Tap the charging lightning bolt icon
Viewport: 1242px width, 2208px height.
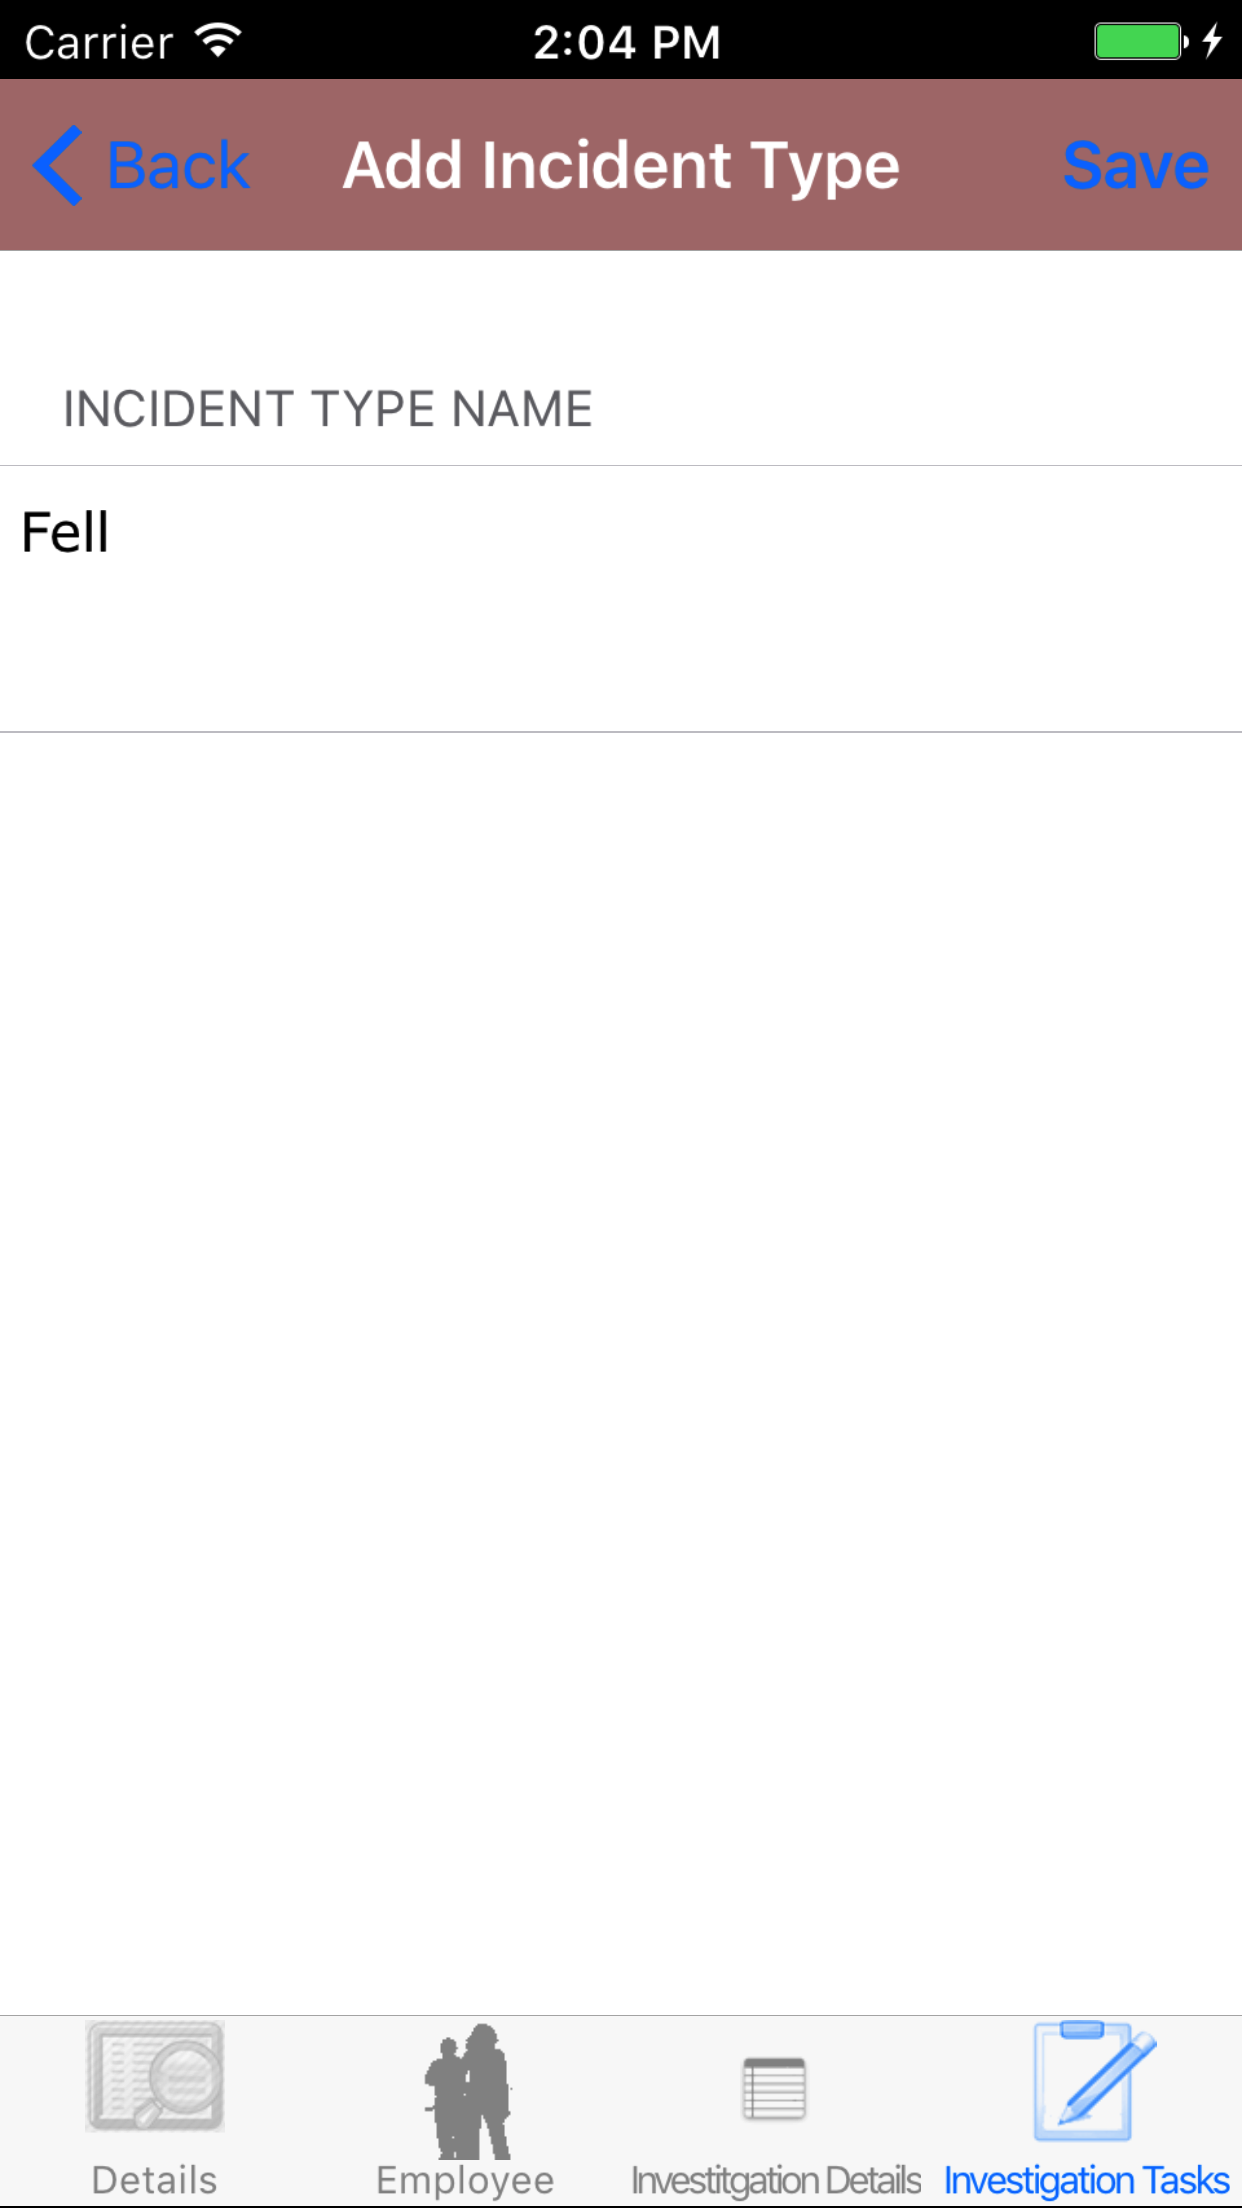click(x=1212, y=42)
